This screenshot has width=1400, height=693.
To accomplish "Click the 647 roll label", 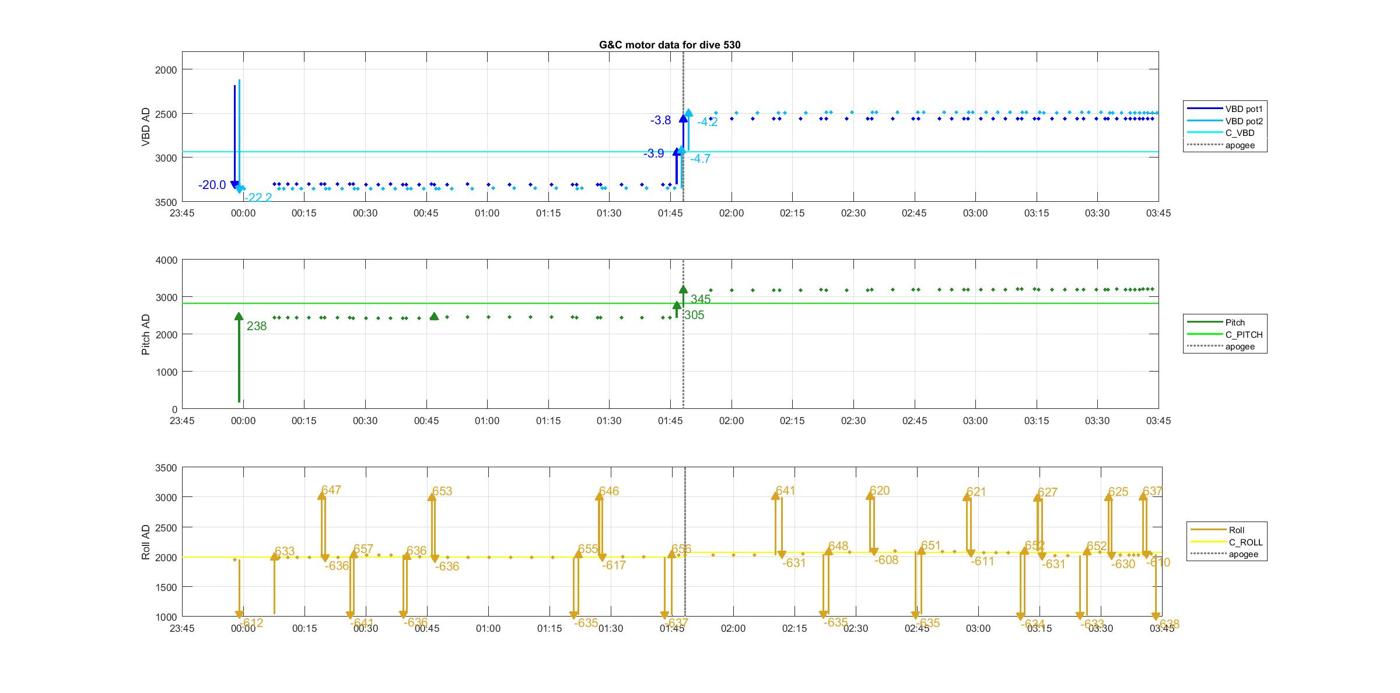I will click(x=331, y=490).
